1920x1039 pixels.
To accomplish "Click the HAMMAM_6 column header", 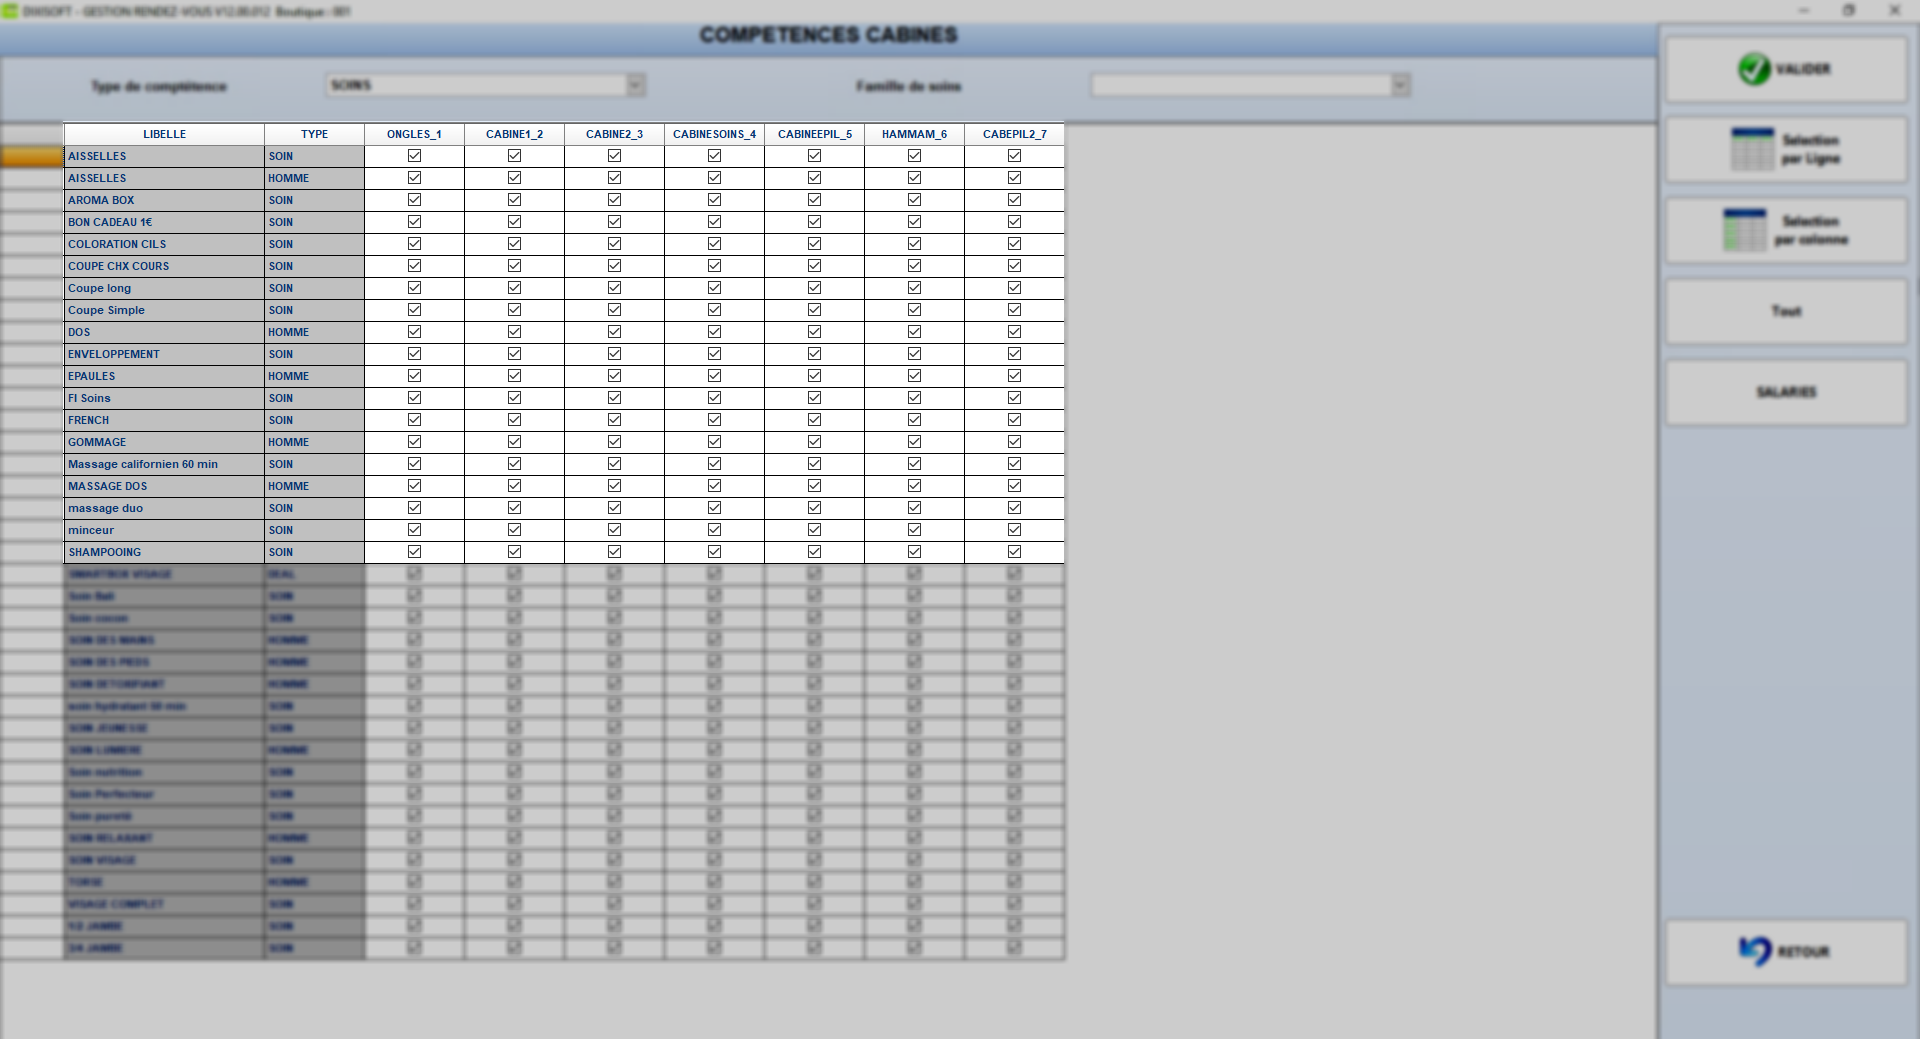I will pos(914,134).
